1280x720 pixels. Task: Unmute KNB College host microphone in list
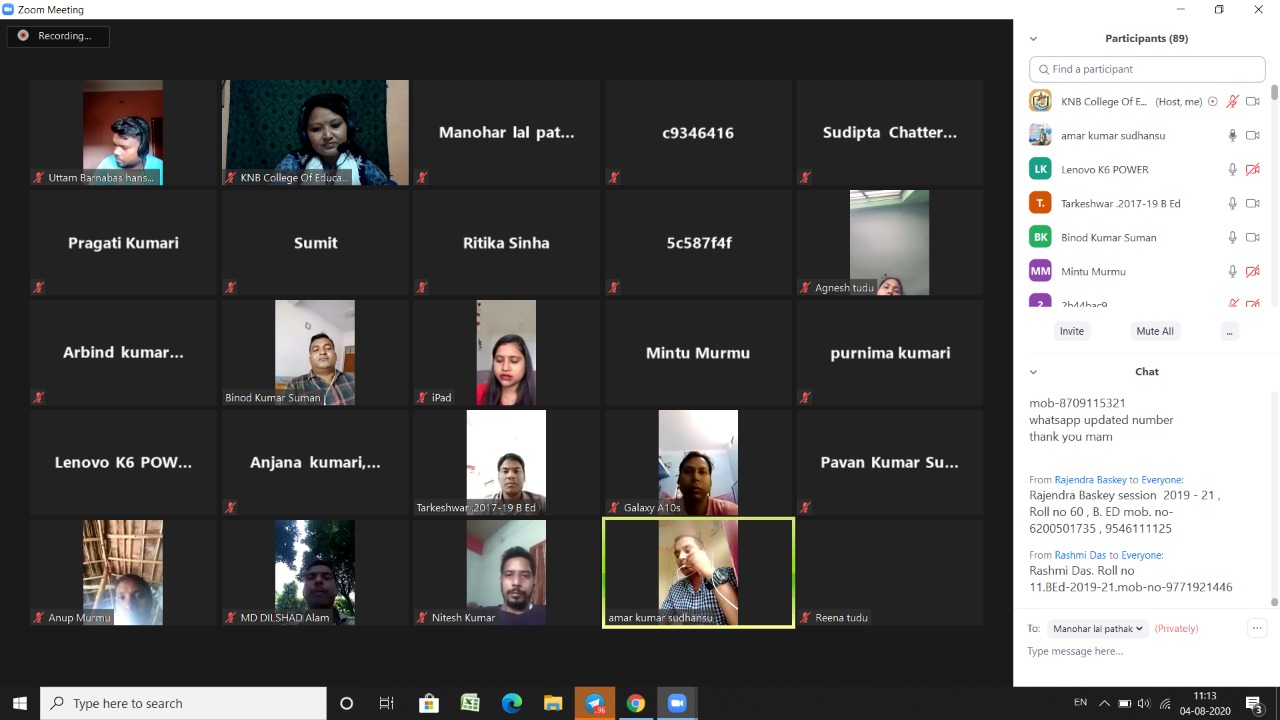[x=1232, y=101]
